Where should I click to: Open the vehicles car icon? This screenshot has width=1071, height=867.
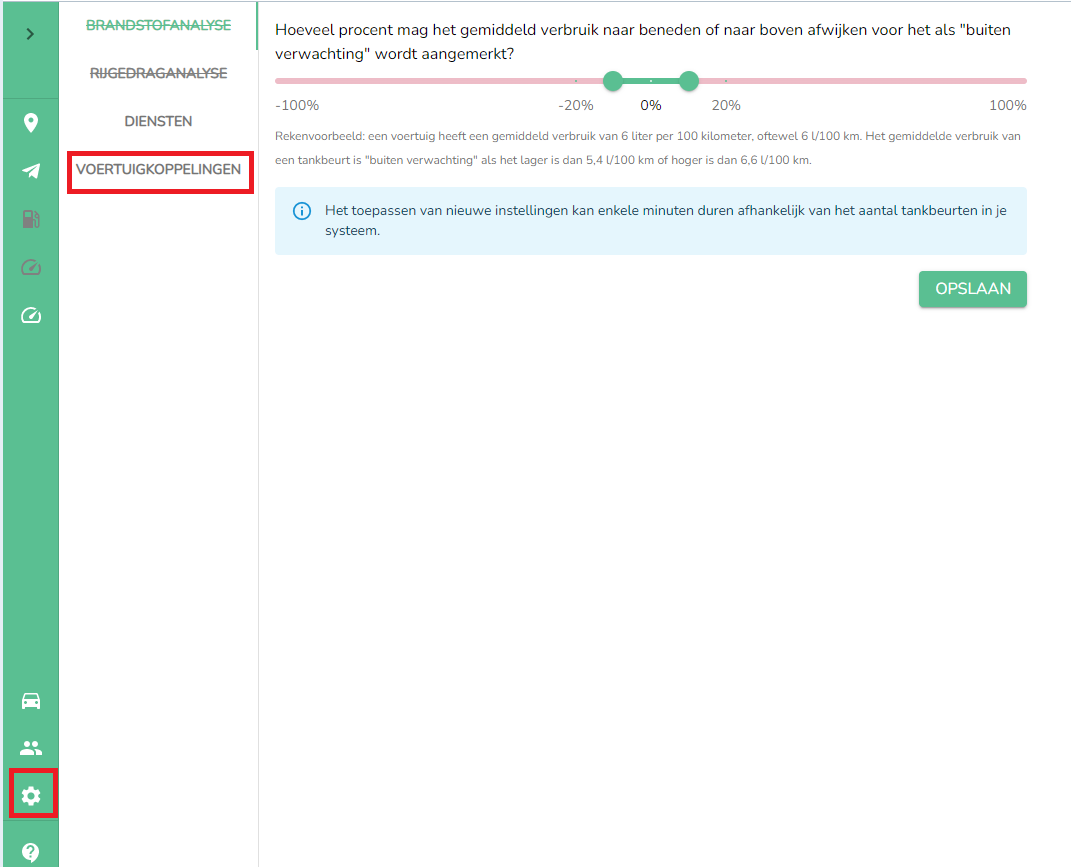[x=31, y=701]
